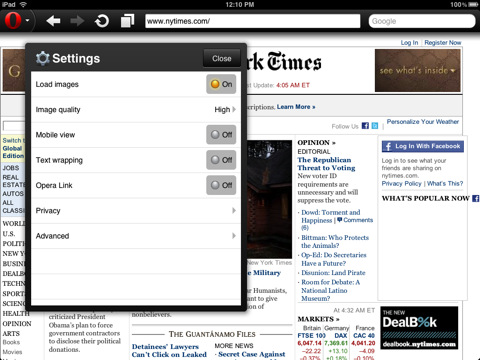Image resolution: width=480 pixels, height=360 pixels.
Task: Go forward with the right arrow
Action: 77,21
